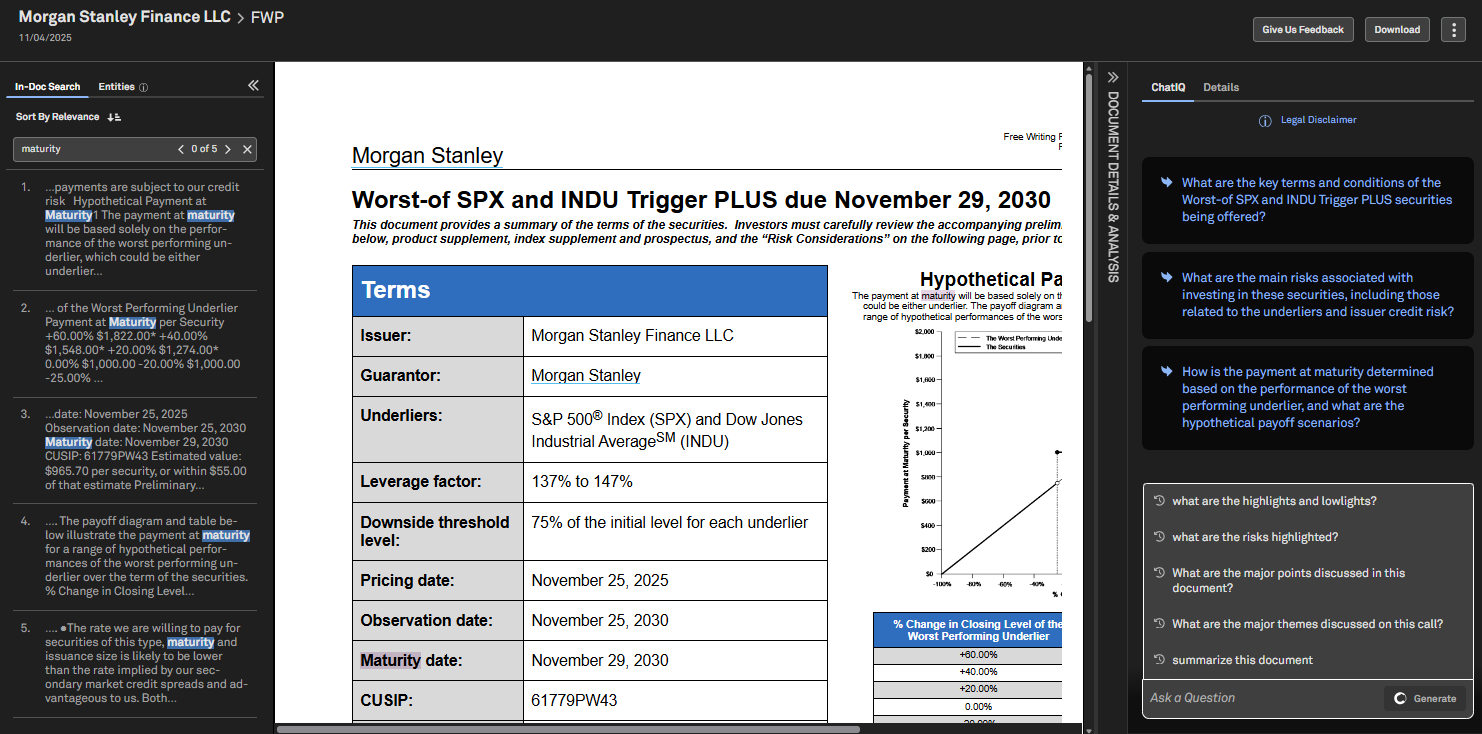Click the Downside threshold level value cell
This screenshot has height=734, width=1482.
pyautogui.click(x=675, y=531)
